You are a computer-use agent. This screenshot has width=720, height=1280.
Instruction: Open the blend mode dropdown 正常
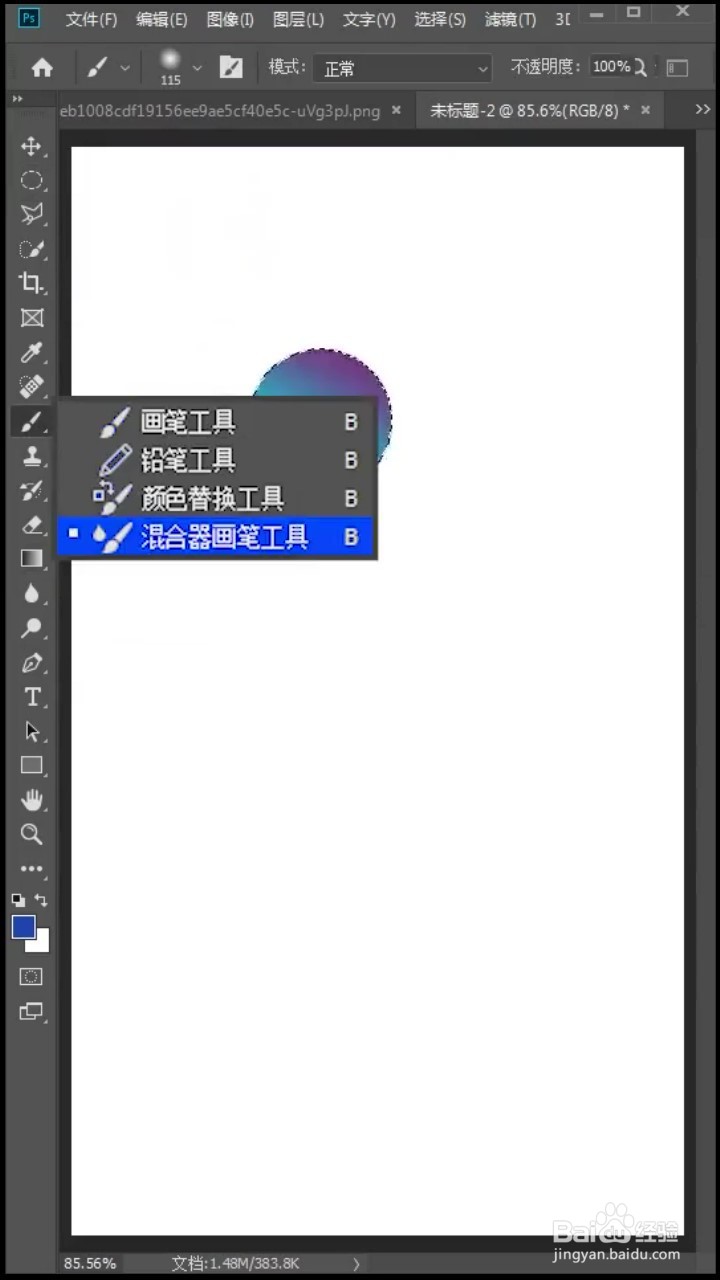point(402,68)
